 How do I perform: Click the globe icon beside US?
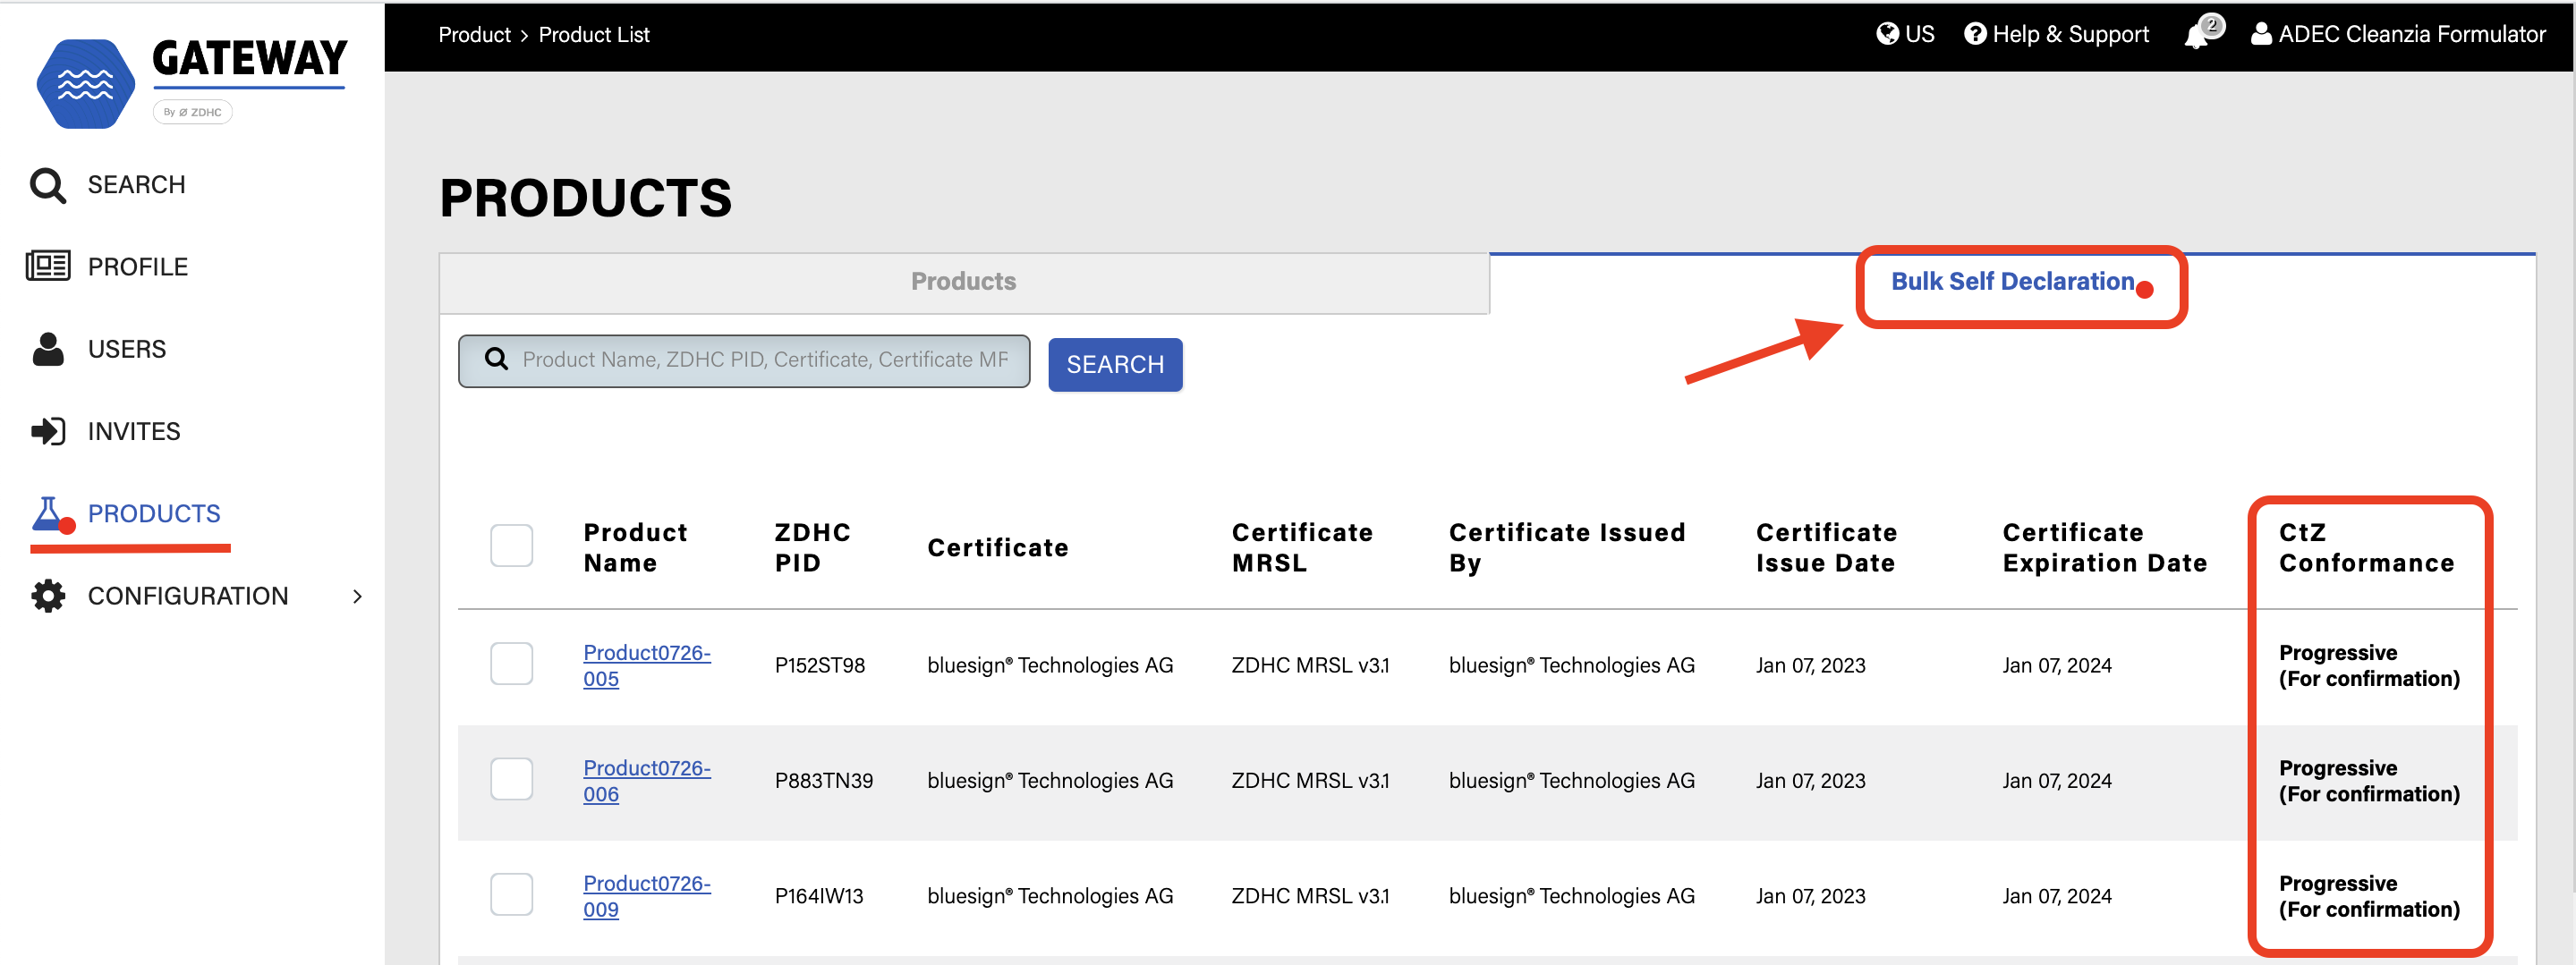click(1887, 34)
